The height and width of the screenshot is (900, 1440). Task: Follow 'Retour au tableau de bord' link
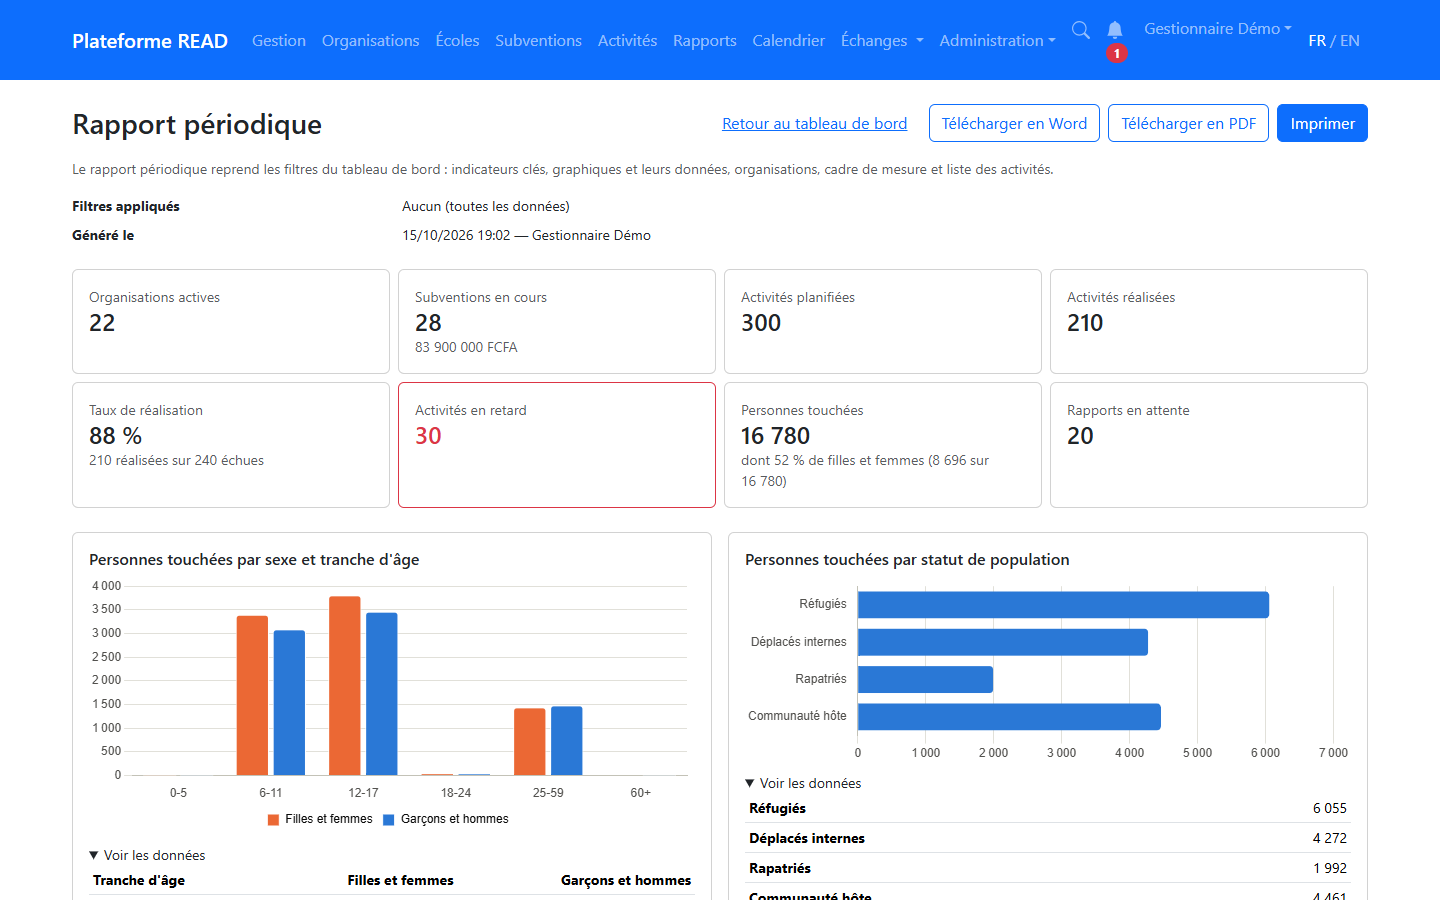click(815, 123)
